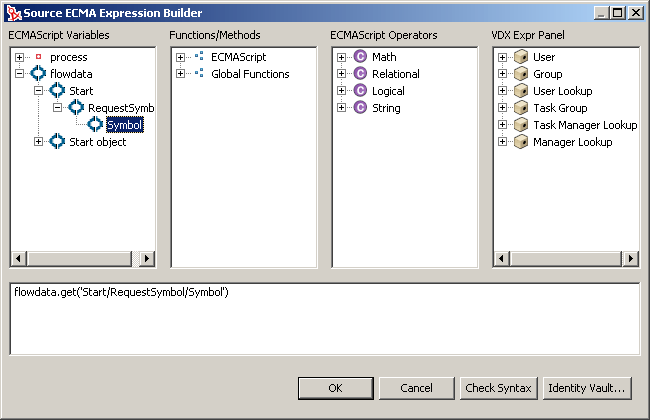The height and width of the screenshot is (420, 650).
Task: Click the String operator purple icon
Action: (x=360, y=107)
